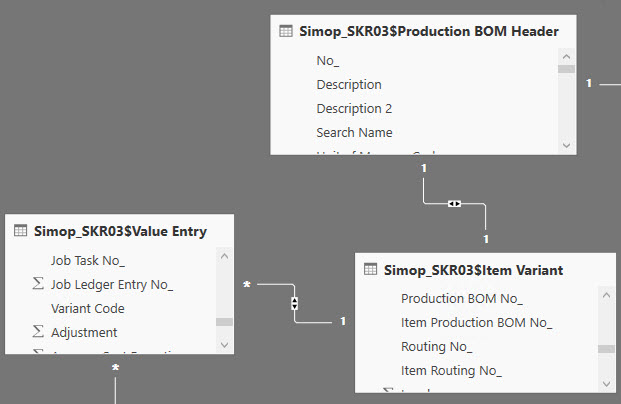
Task: Select the Description 2 field
Action: [354, 109]
